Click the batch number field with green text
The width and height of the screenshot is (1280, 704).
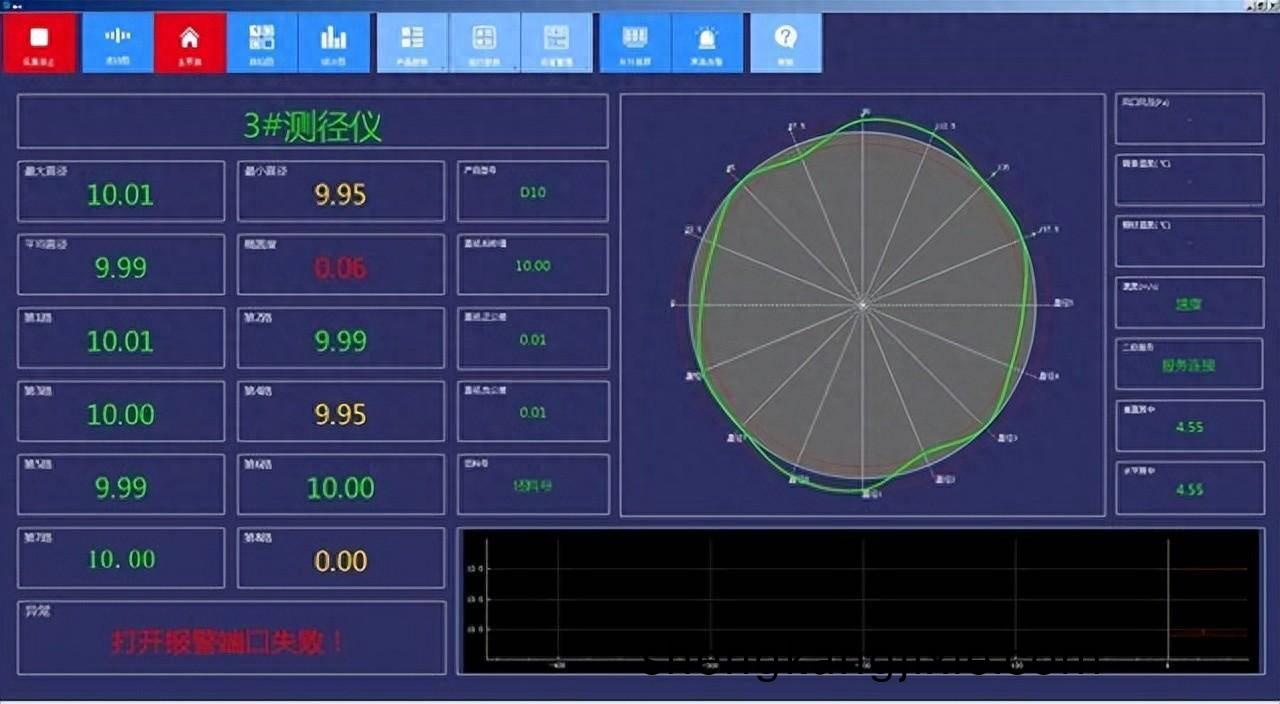pyautogui.click(x=533, y=485)
